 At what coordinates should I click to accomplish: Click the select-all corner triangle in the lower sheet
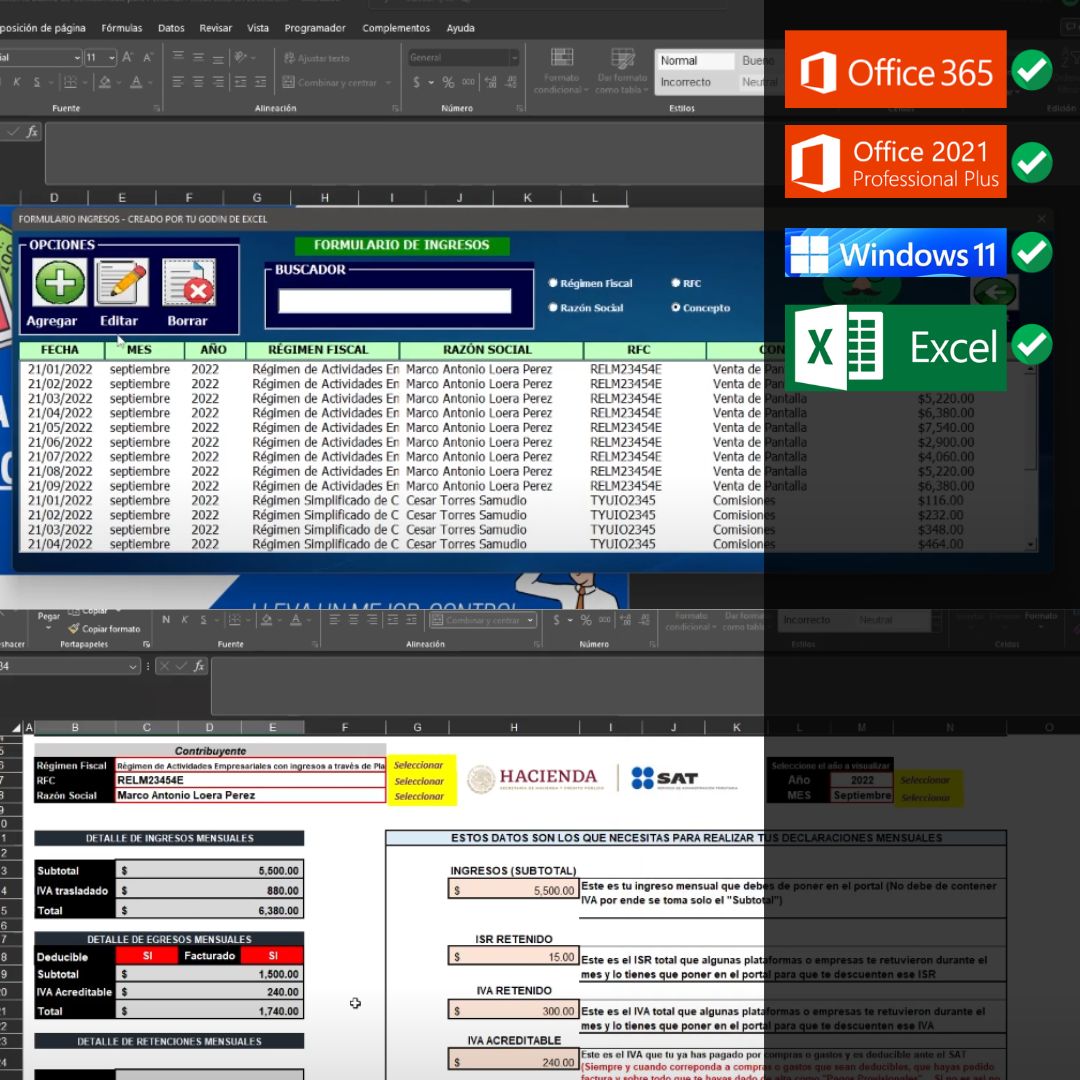(16, 727)
